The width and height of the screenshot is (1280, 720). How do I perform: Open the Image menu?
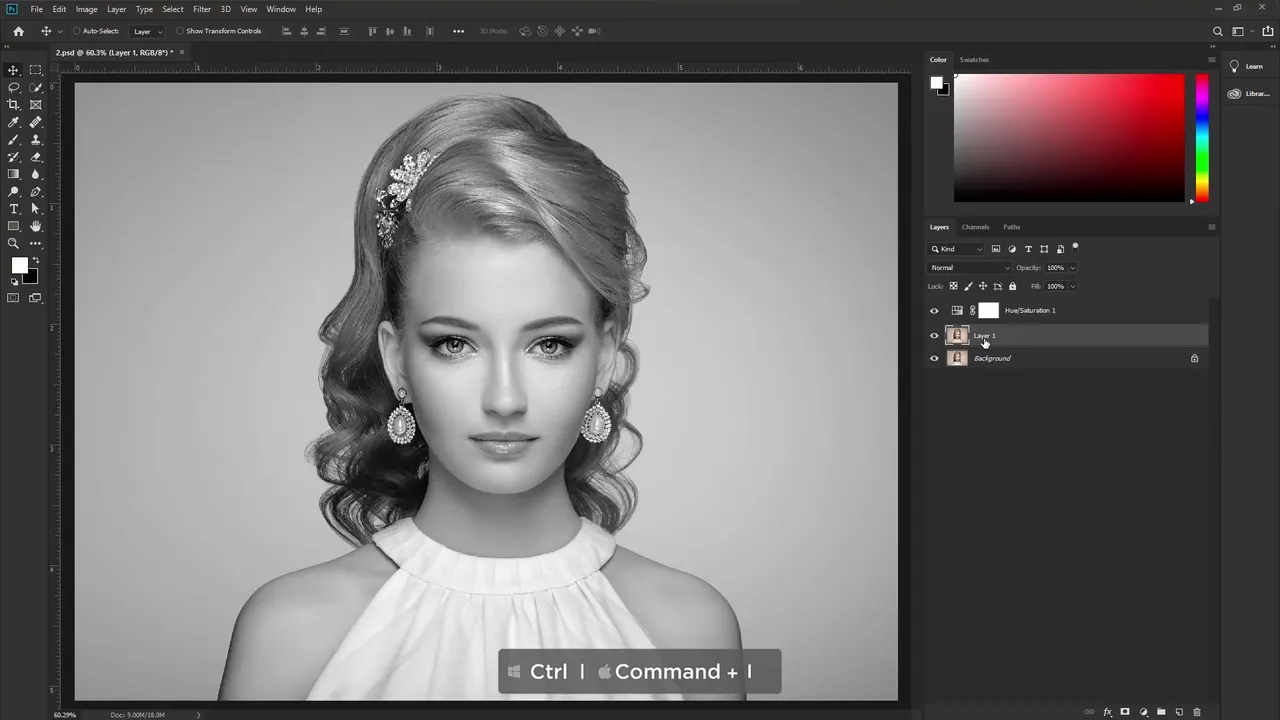[x=87, y=9]
